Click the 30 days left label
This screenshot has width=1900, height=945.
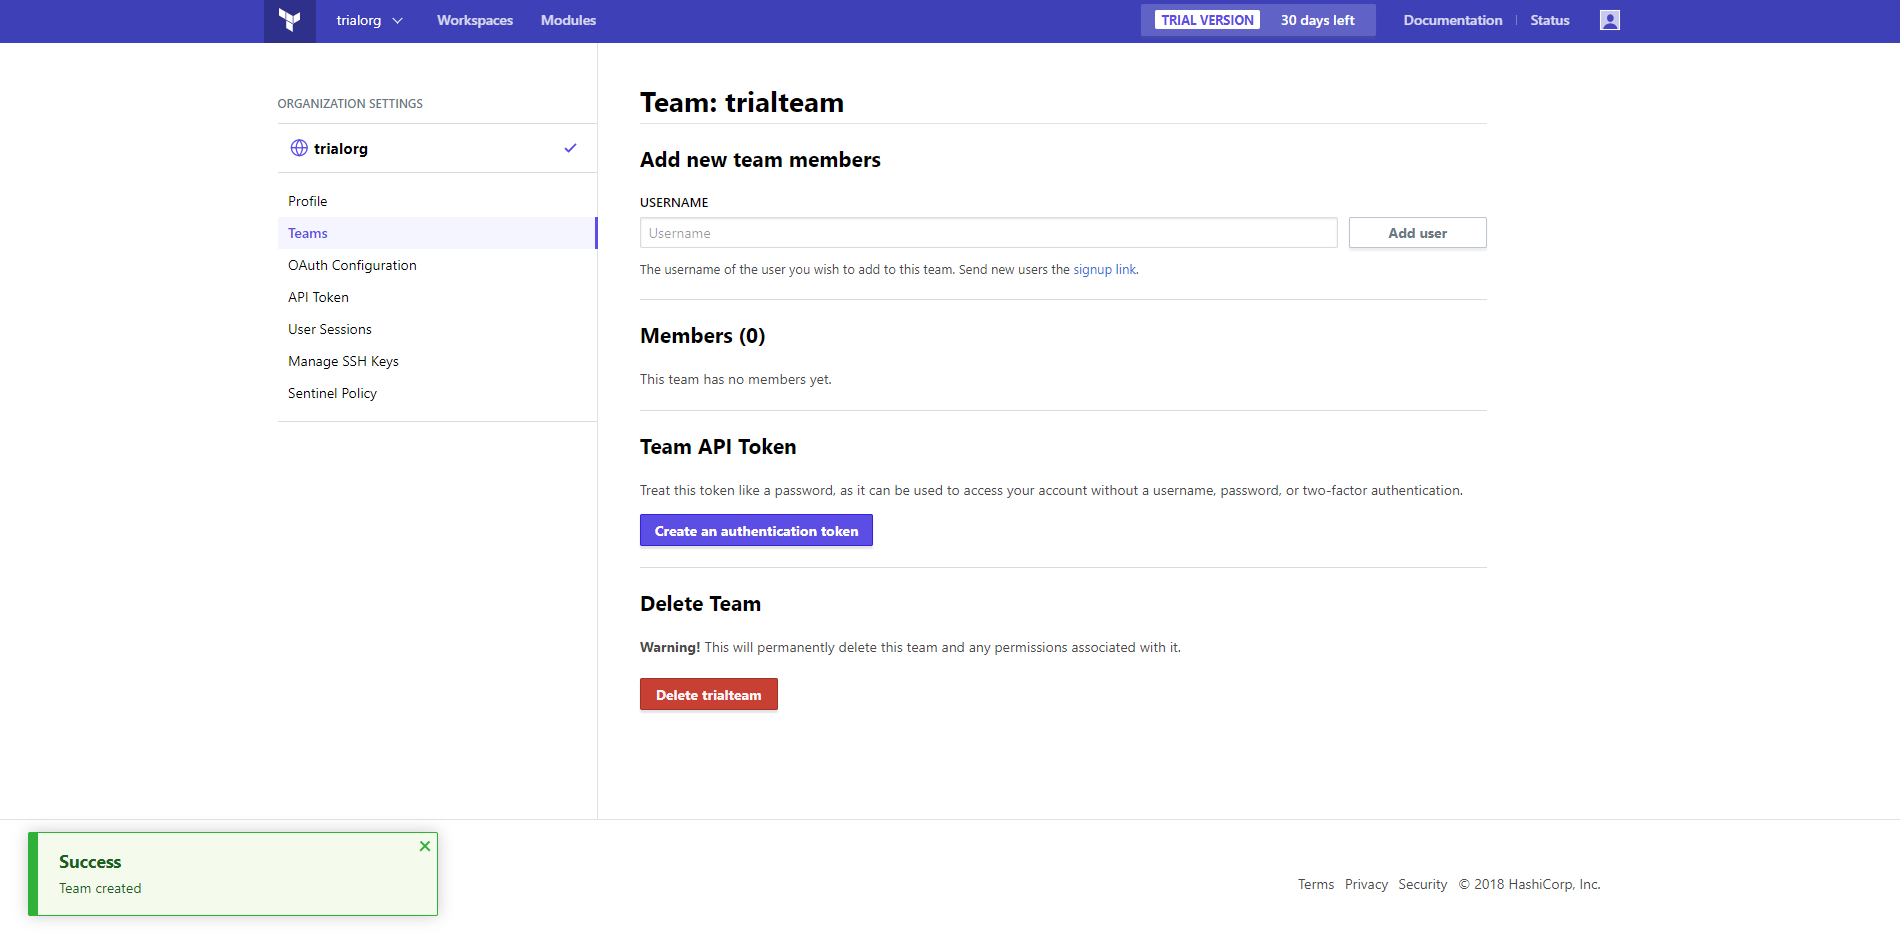pos(1317,20)
